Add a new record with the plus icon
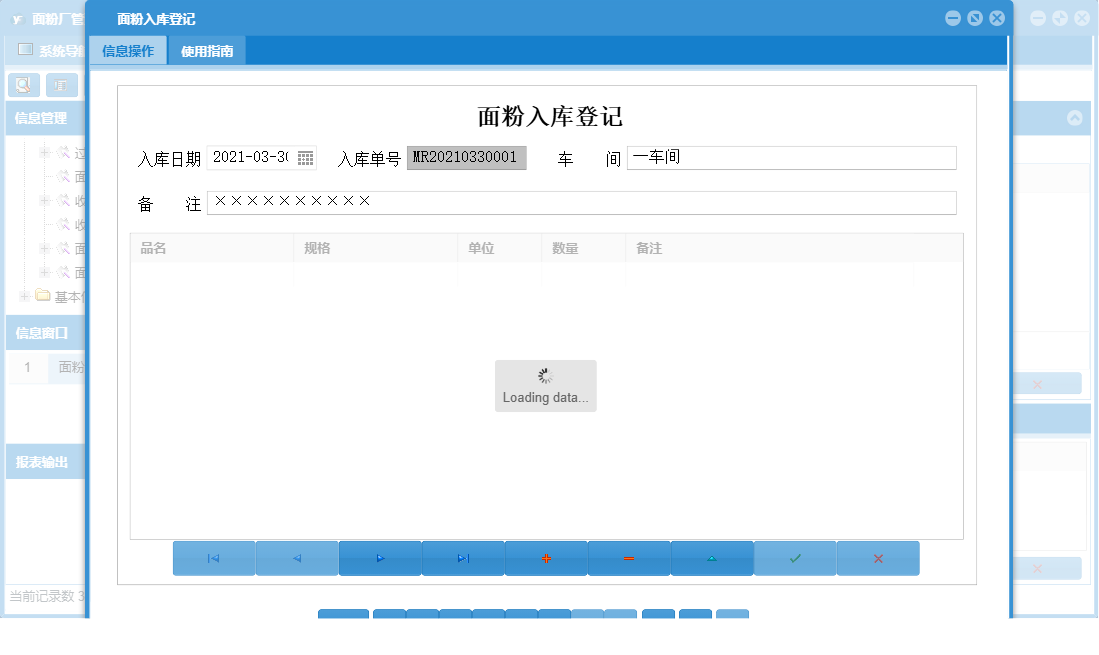The width and height of the screenshot is (1099, 655). [x=546, y=558]
